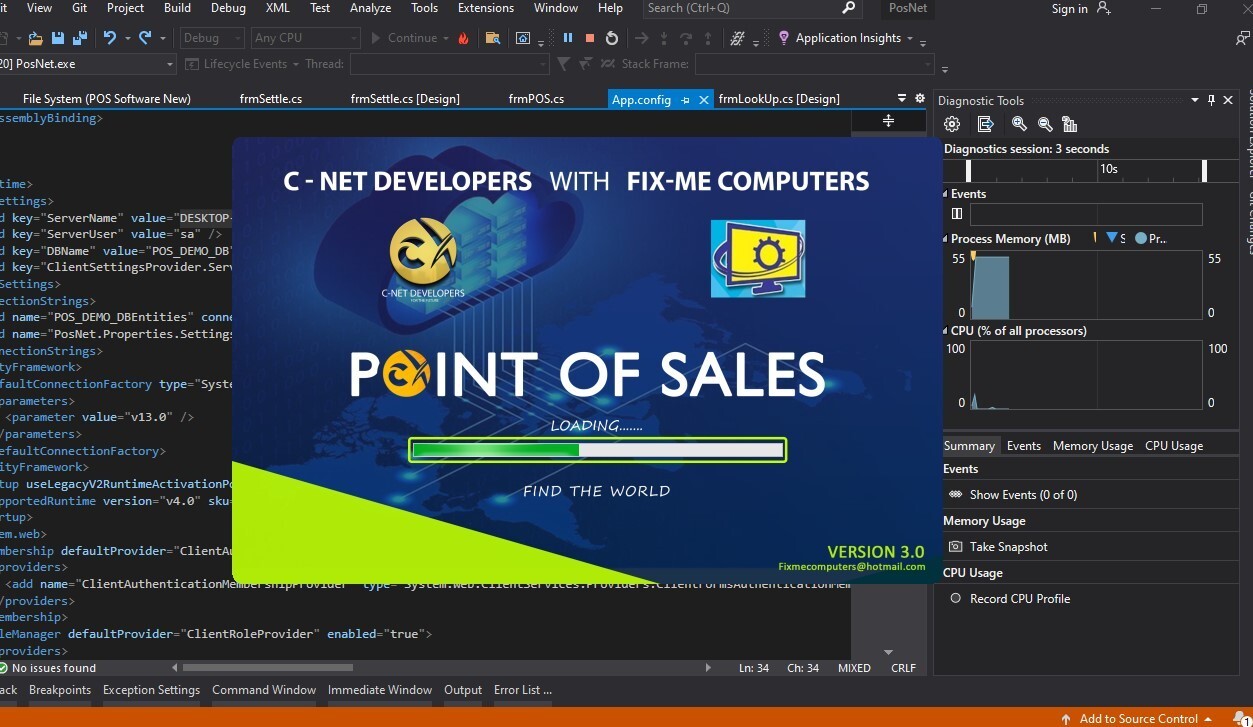Click the Diagnostic Tools export output icon

(x=986, y=124)
